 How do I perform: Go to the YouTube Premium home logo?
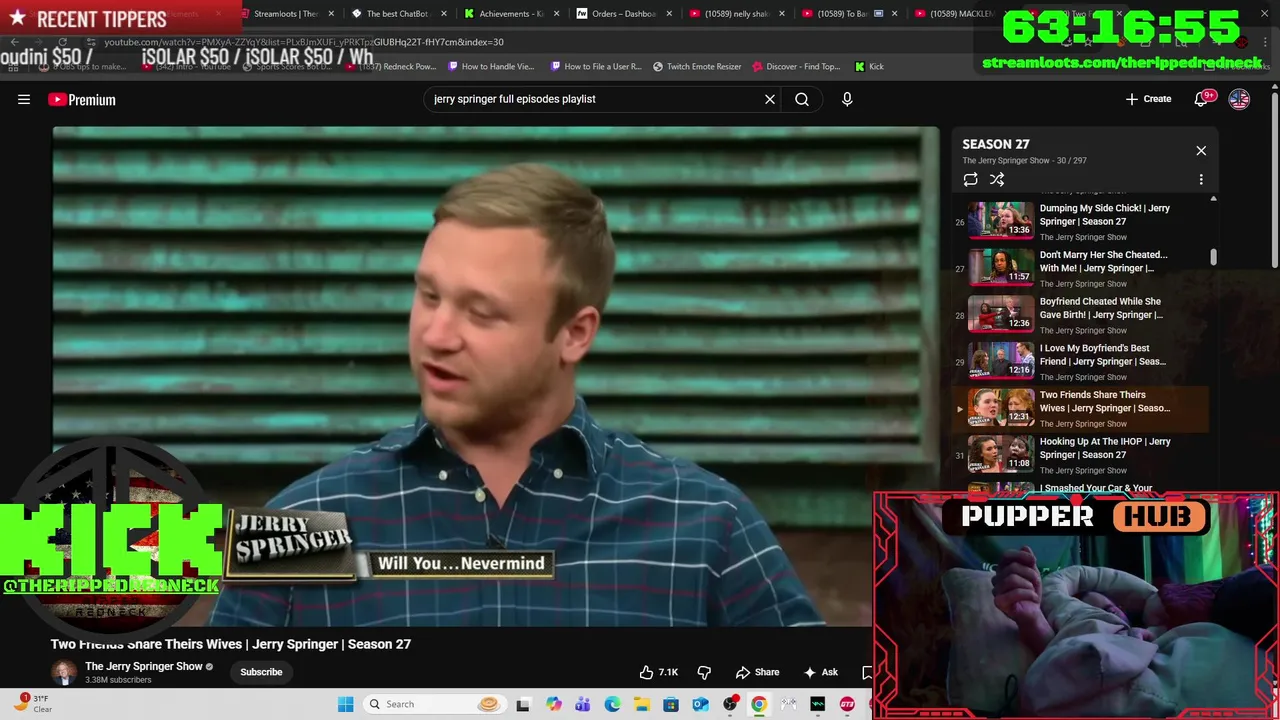[x=82, y=99]
